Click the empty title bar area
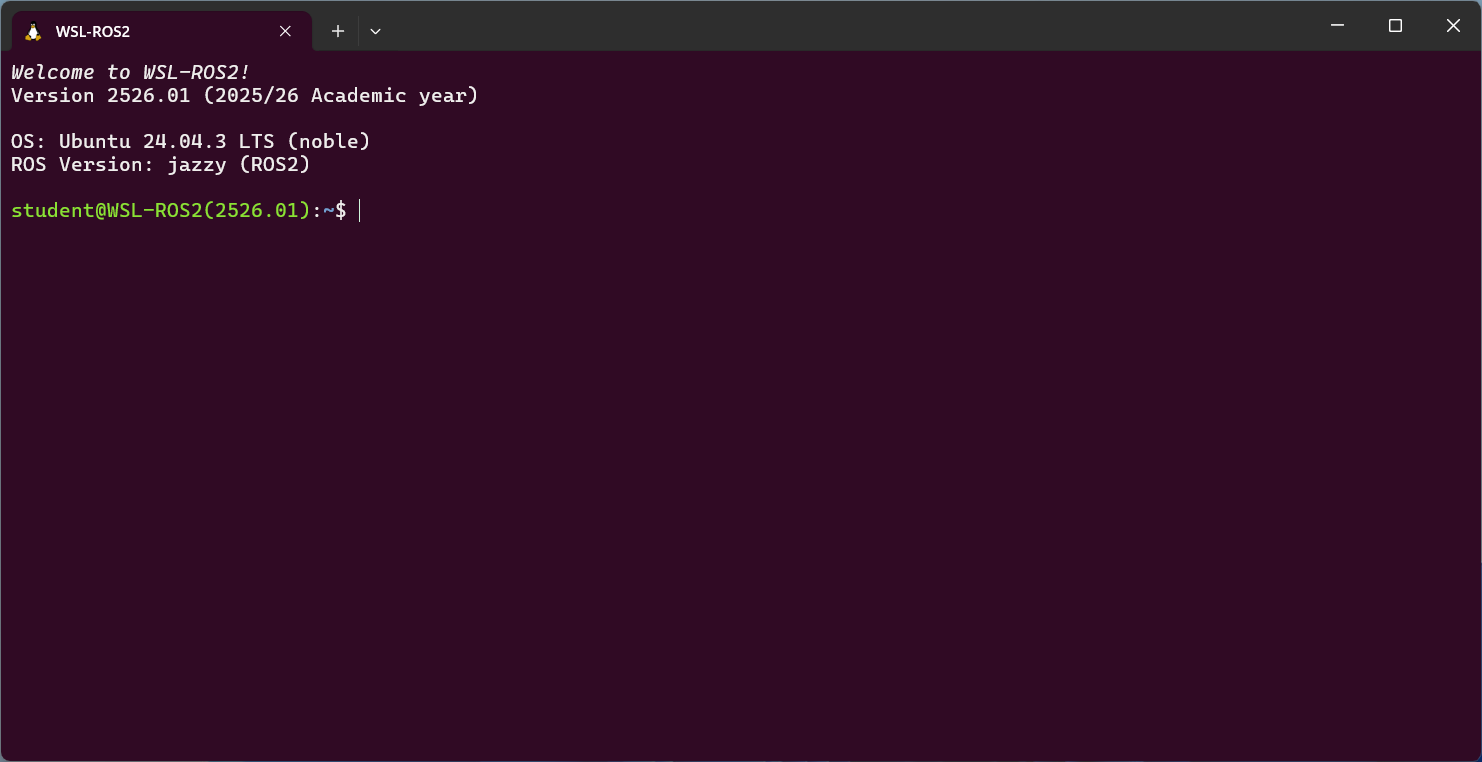Screen dimensions: 1482x762 click(x=850, y=26)
